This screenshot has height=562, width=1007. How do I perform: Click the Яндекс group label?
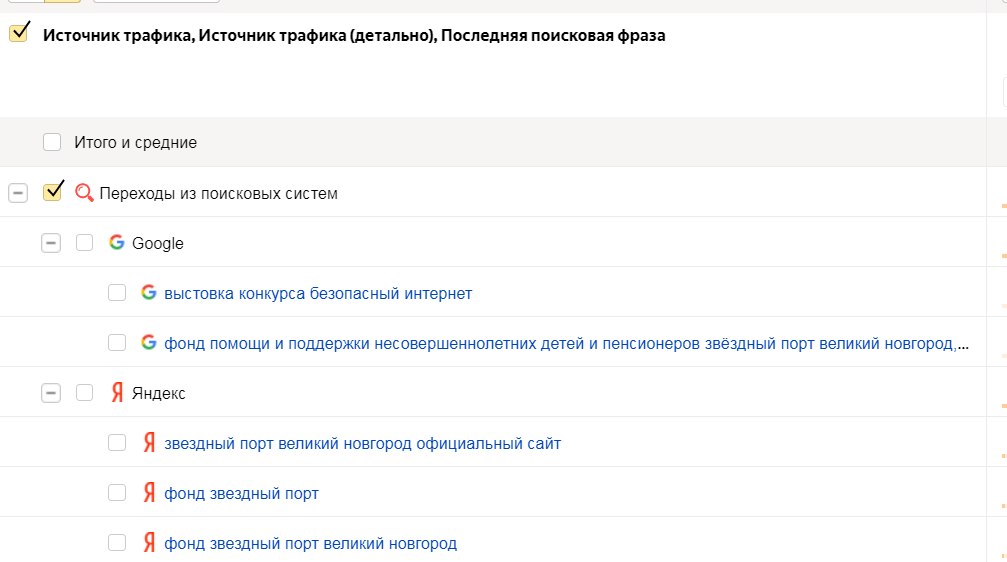click(x=159, y=393)
